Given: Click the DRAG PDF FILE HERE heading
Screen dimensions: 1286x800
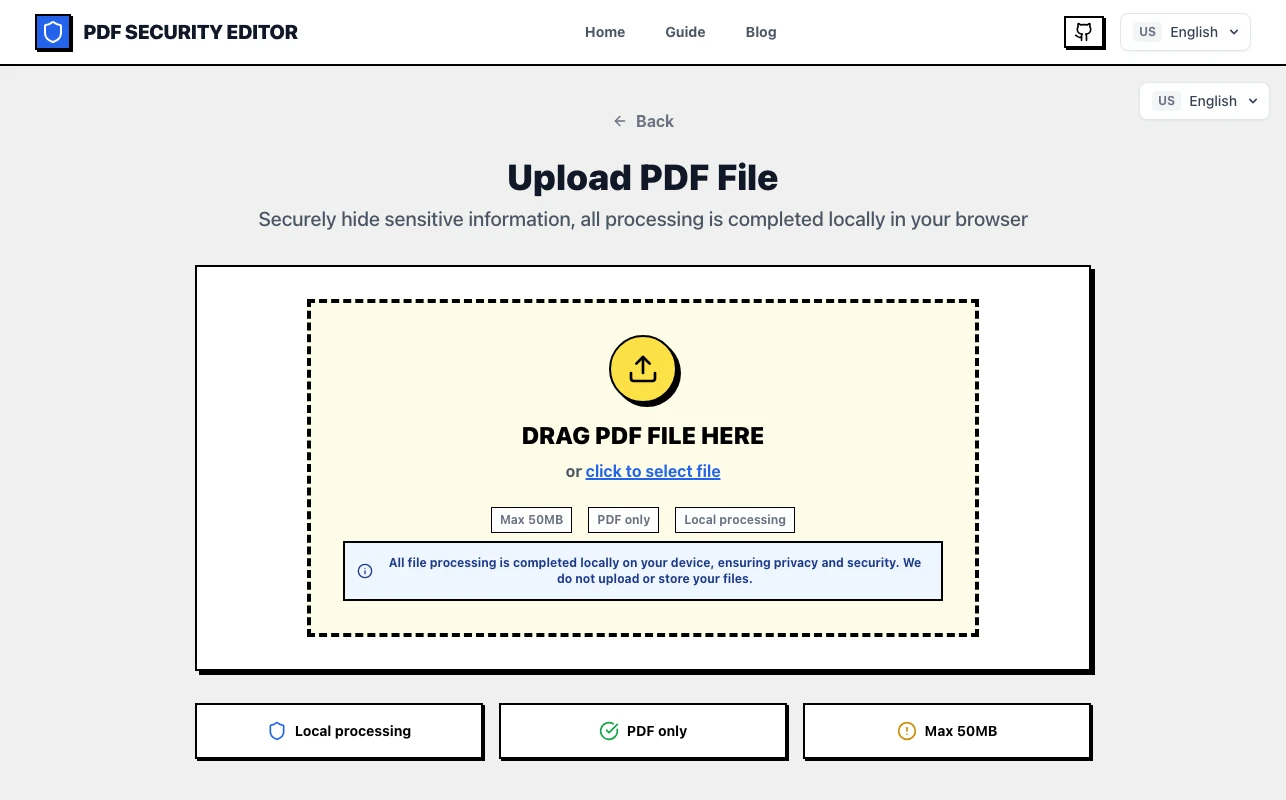Looking at the screenshot, I should (x=643, y=436).
